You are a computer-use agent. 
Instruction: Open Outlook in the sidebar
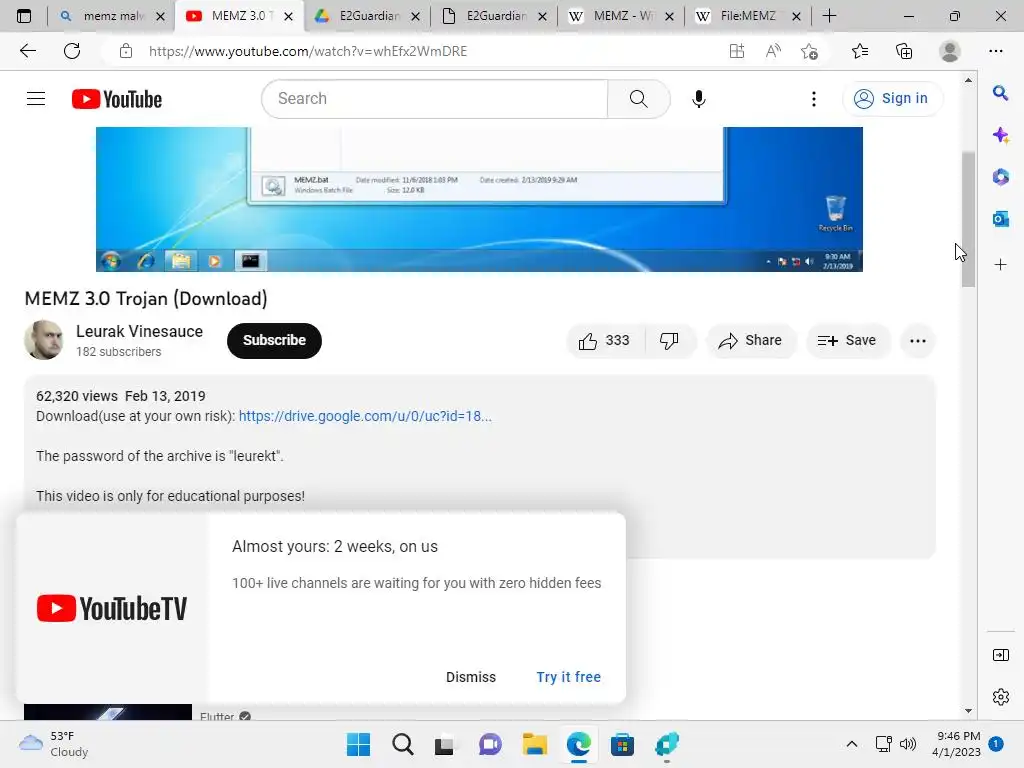(x=1000, y=219)
